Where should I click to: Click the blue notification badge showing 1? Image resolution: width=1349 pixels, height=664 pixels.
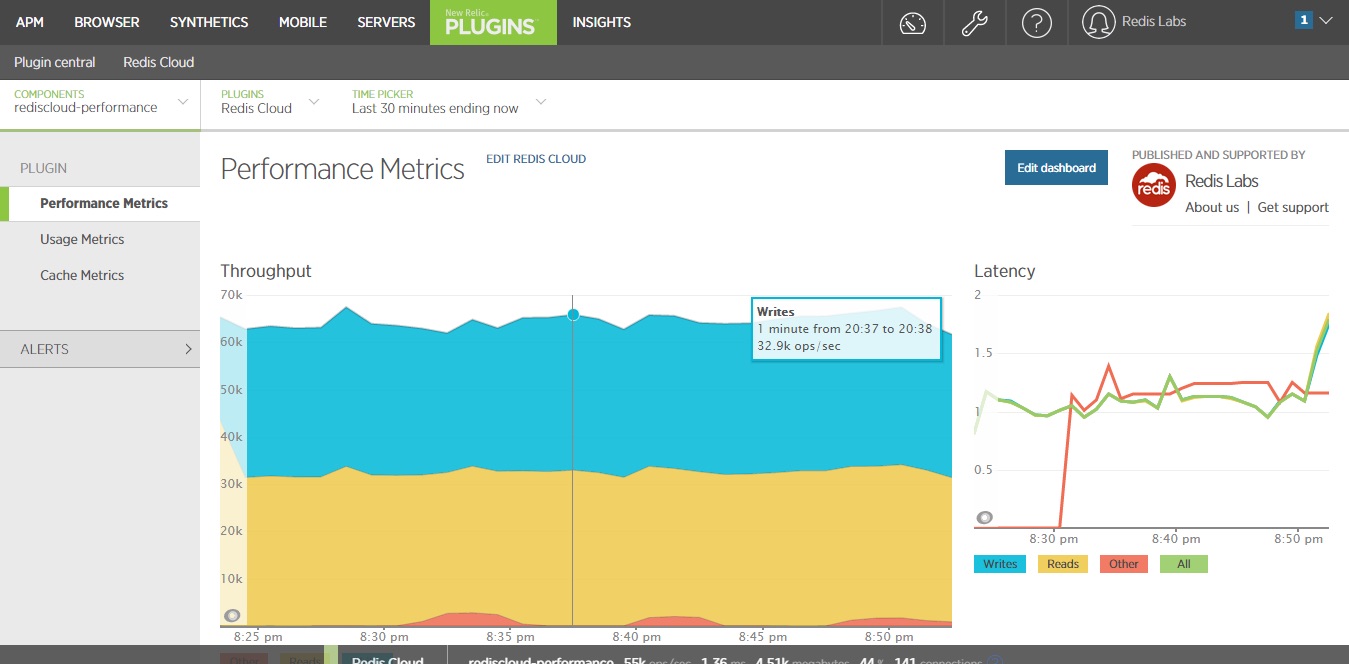click(x=1303, y=20)
